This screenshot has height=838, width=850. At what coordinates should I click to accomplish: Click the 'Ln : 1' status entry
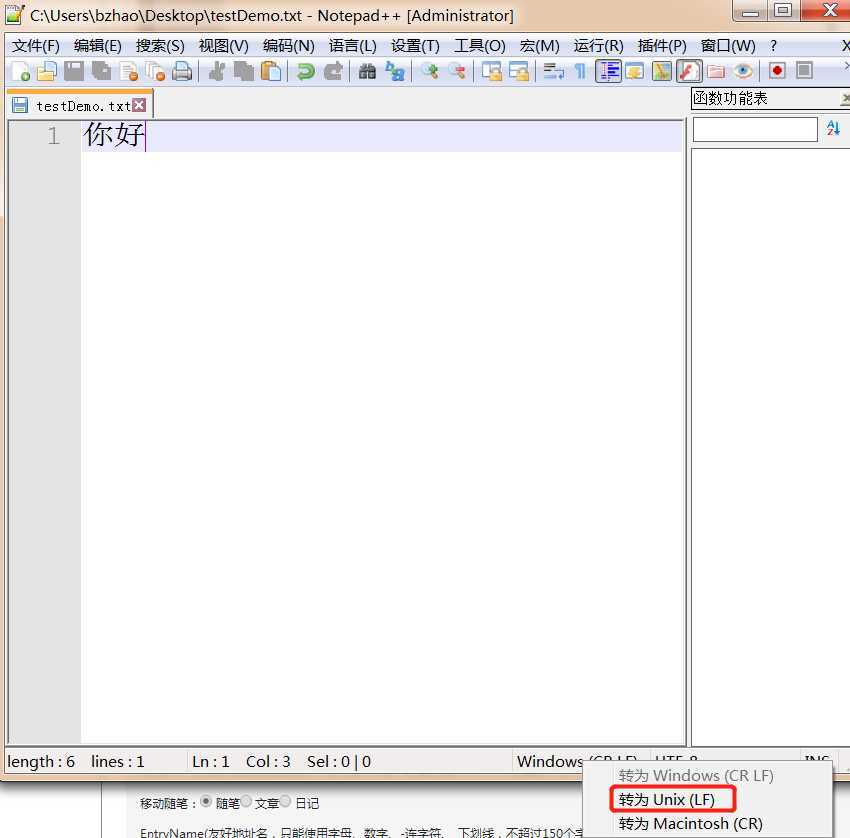click(211, 762)
